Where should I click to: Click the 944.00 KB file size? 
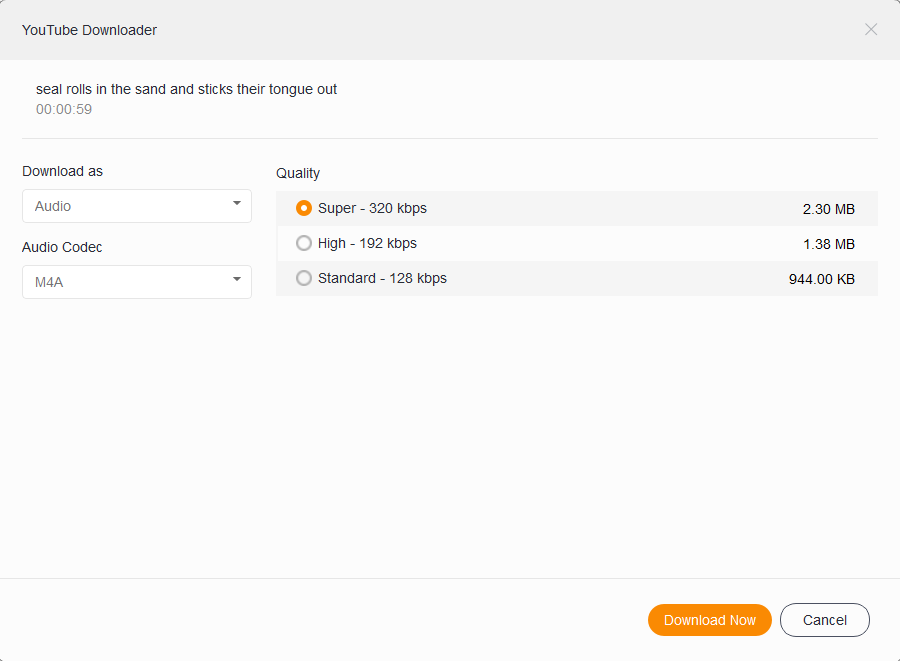tap(821, 279)
